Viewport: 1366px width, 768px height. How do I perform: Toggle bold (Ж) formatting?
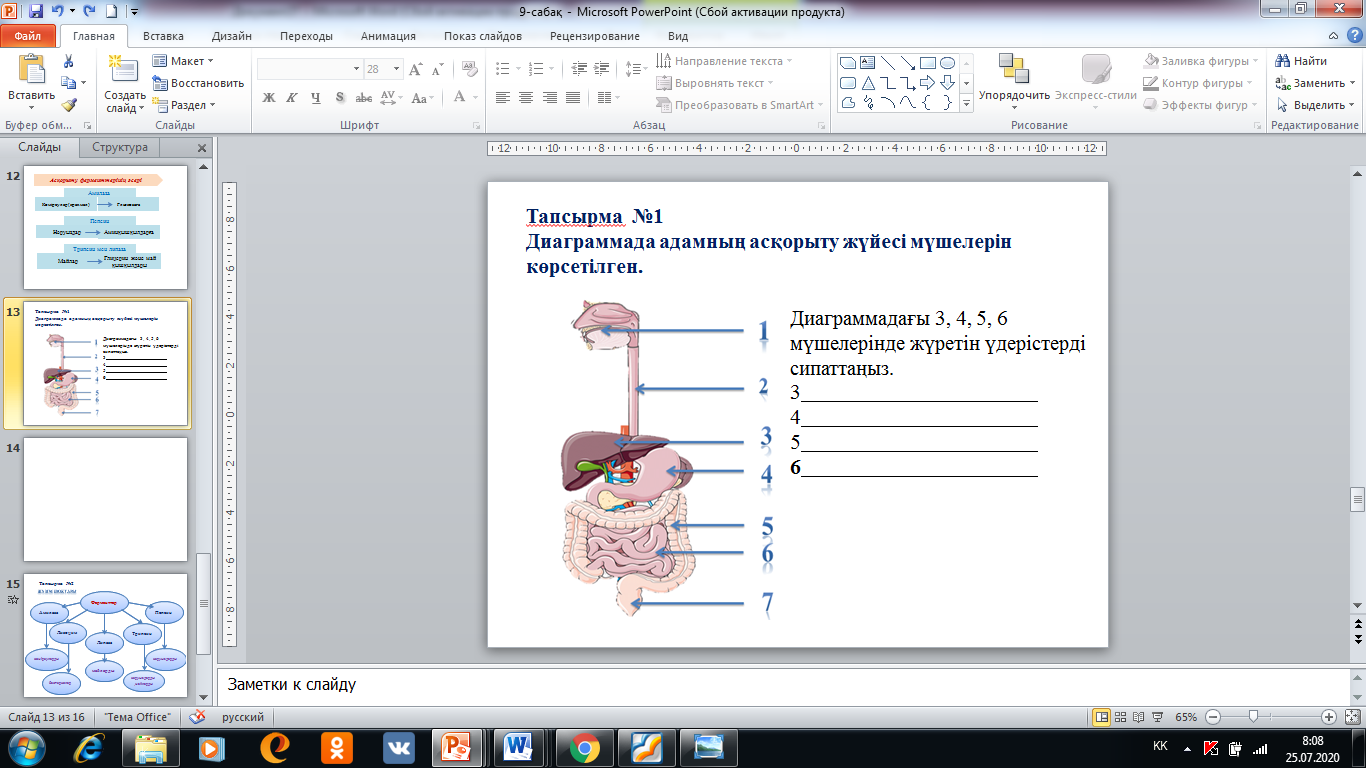pos(268,98)
